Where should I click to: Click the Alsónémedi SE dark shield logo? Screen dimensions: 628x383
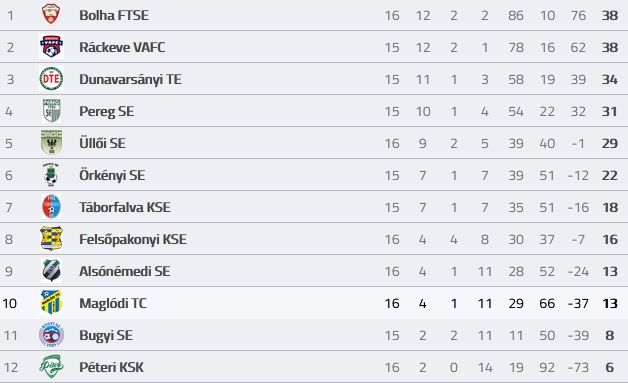coord(51,270)
